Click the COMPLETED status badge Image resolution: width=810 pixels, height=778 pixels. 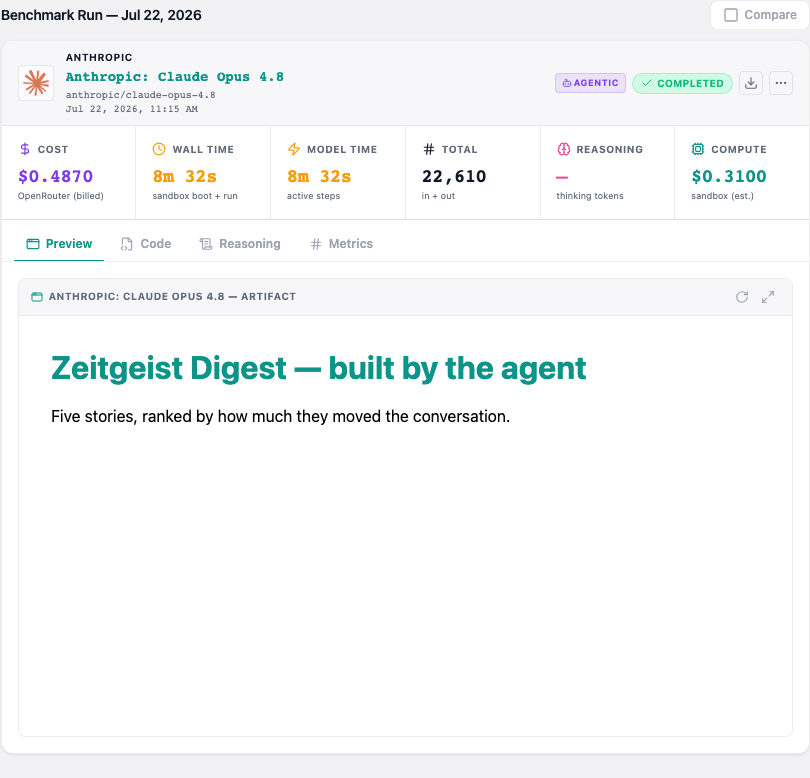pos(682,83)
